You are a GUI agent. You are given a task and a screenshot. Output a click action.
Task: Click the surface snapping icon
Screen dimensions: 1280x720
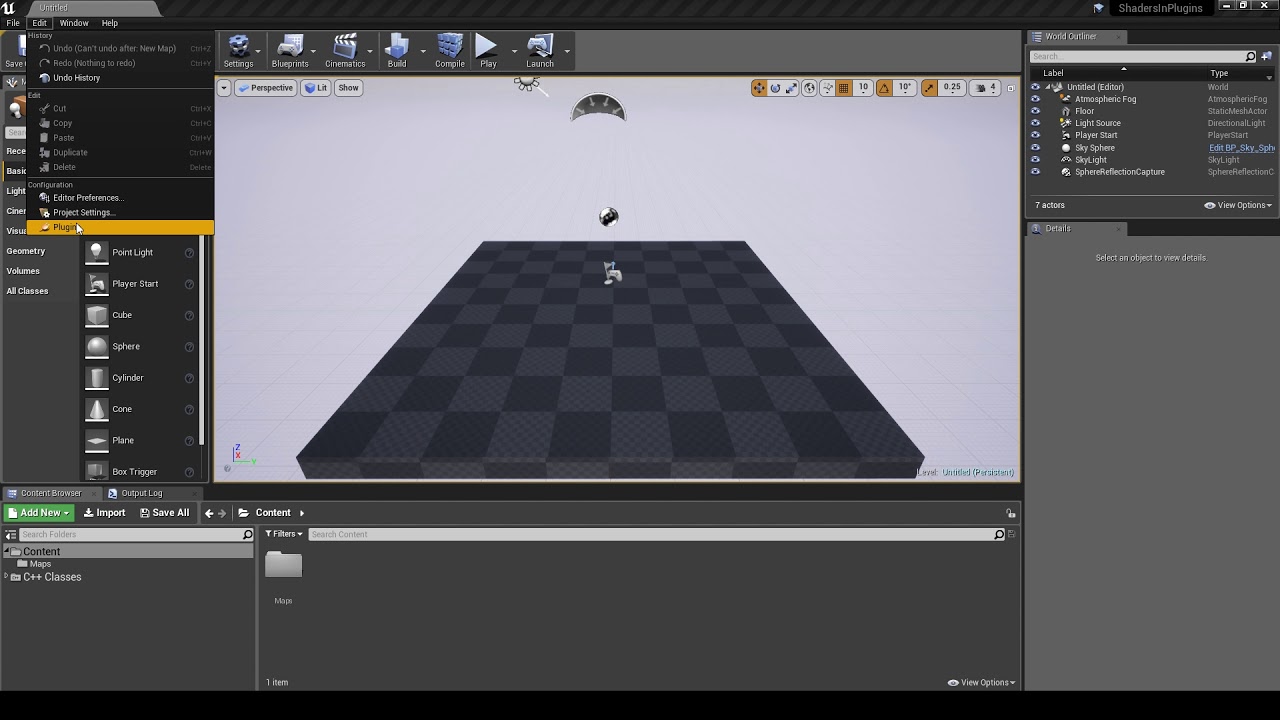827,88
